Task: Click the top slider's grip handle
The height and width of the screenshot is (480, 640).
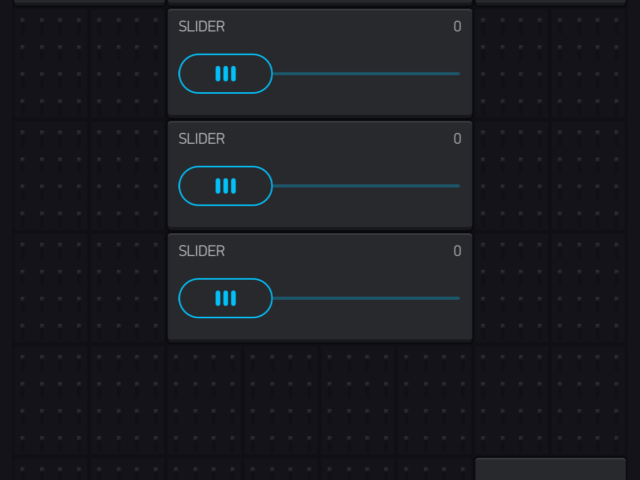Action: tap(225, 74)
